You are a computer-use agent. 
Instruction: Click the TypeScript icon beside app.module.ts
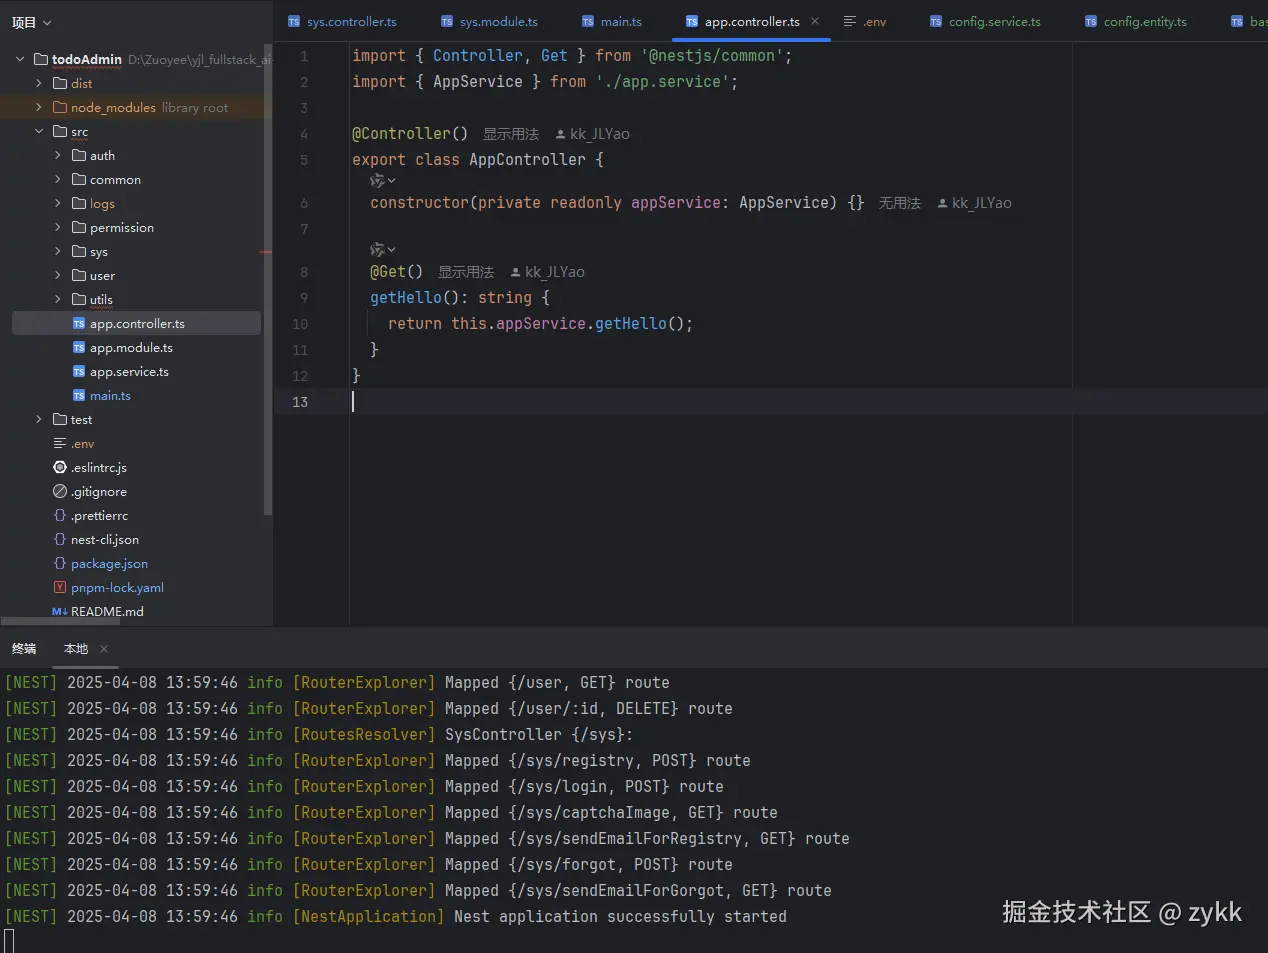[x=79, y=348]
